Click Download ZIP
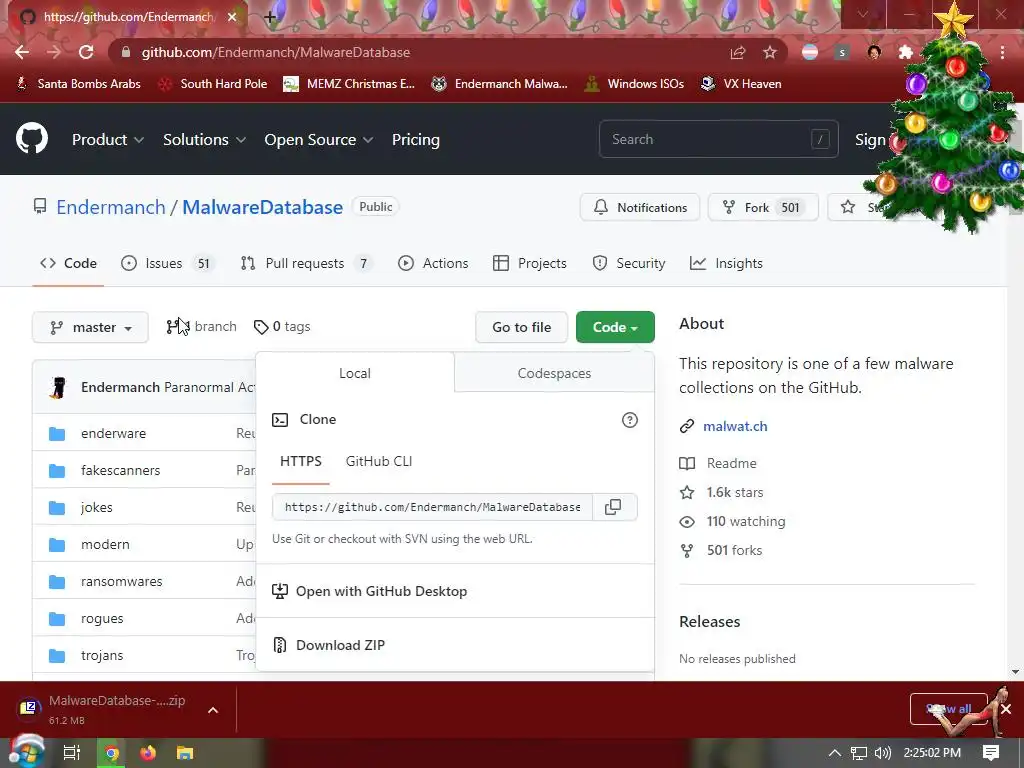The image size is (1024, 768). coord(340,645)
